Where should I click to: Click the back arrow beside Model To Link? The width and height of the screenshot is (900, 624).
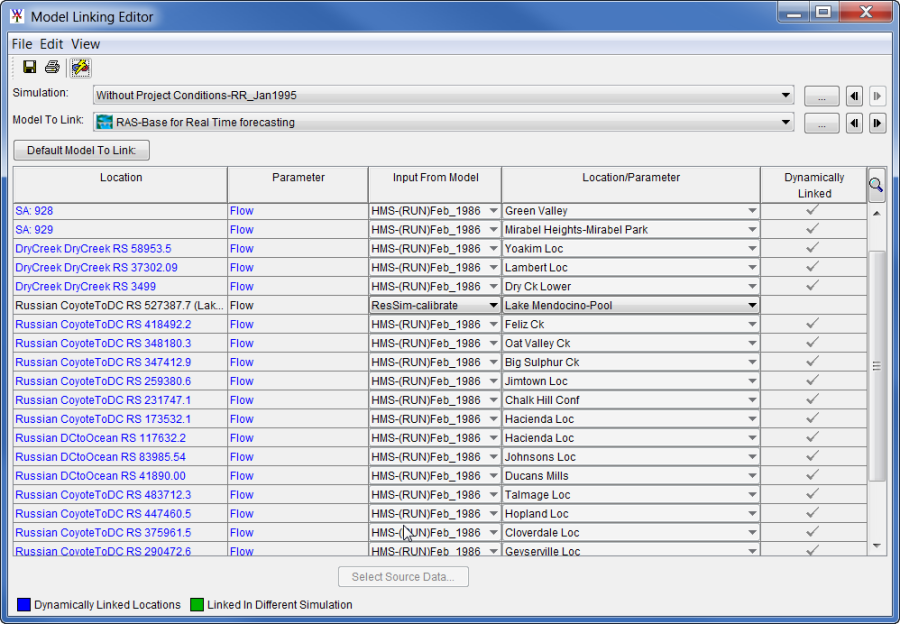pos(852,123)
